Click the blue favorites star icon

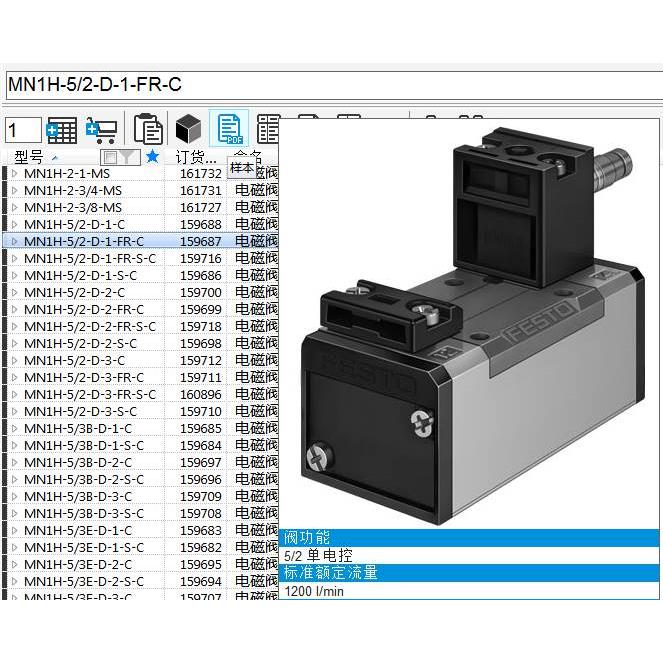152,156
